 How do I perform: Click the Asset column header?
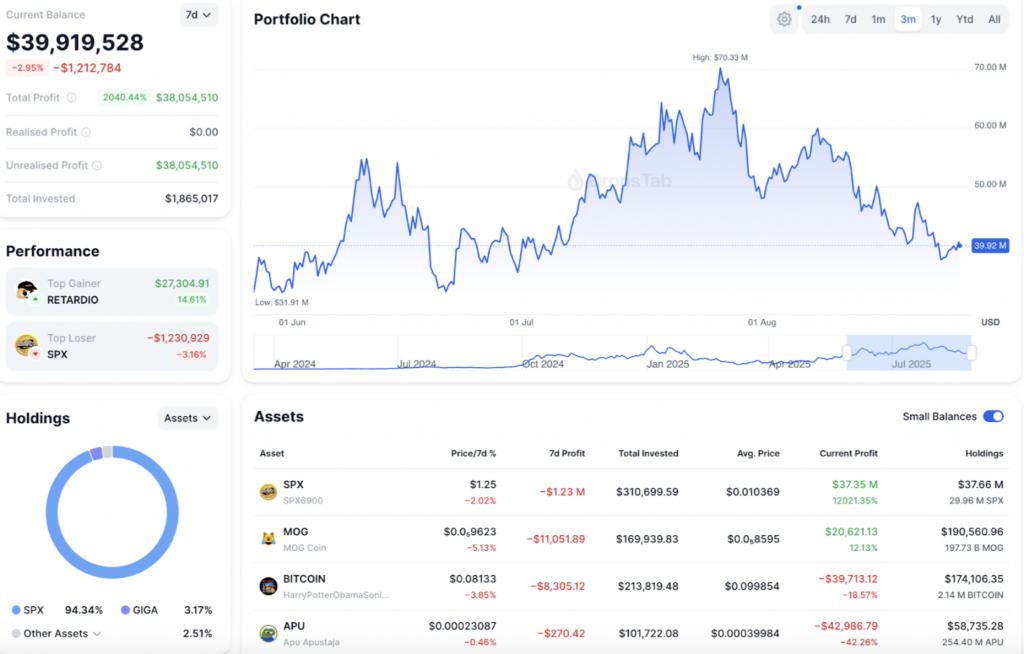(272, 453)
